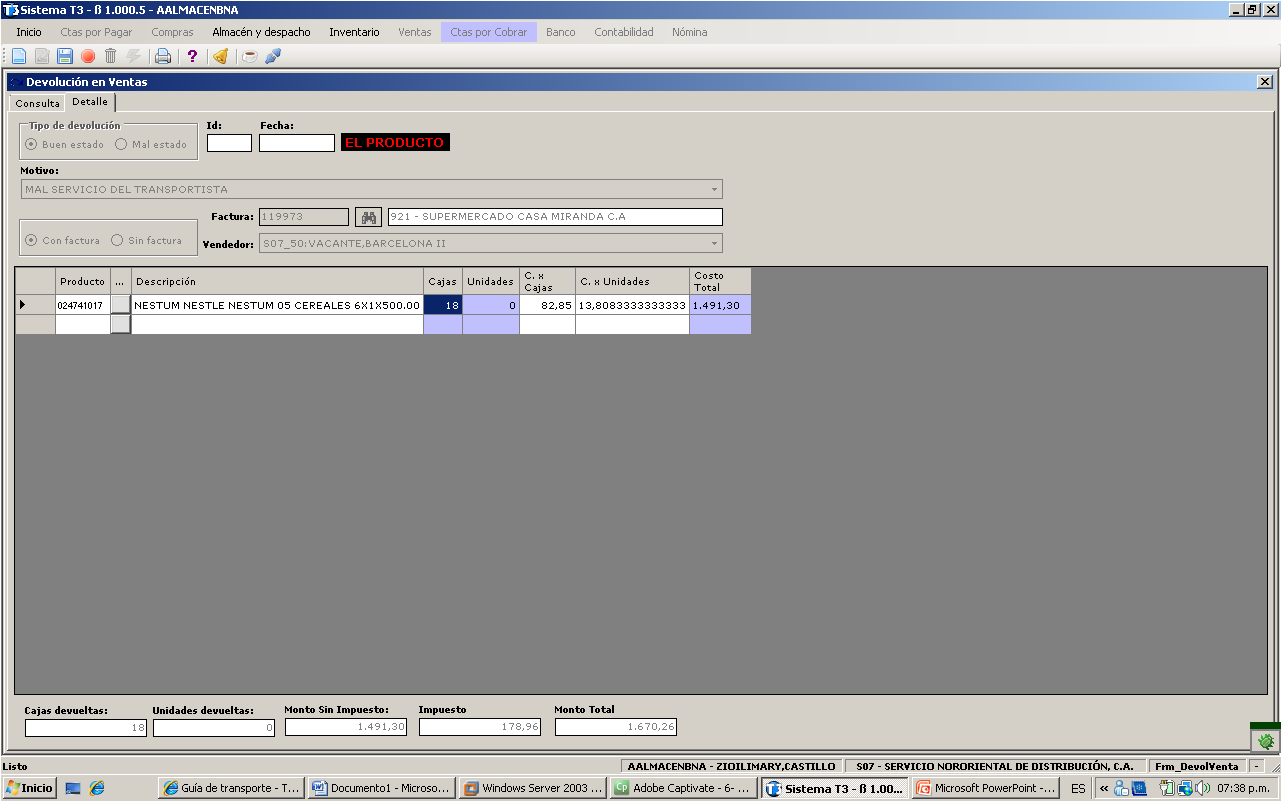Click the printer icon in toolbar
Screen dimensions: 1282x802
(162, 56)
